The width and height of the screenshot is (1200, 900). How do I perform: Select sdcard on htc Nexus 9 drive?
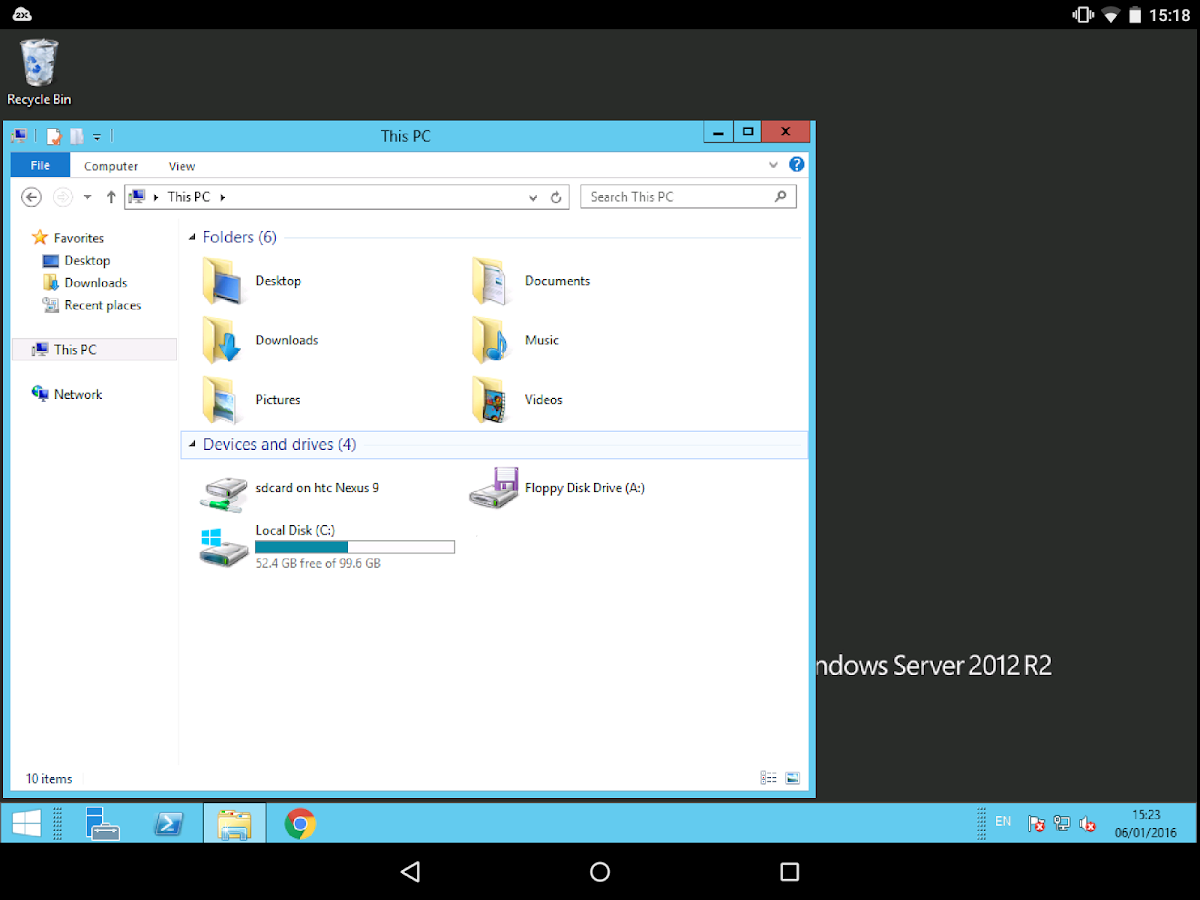coord(290,489)
